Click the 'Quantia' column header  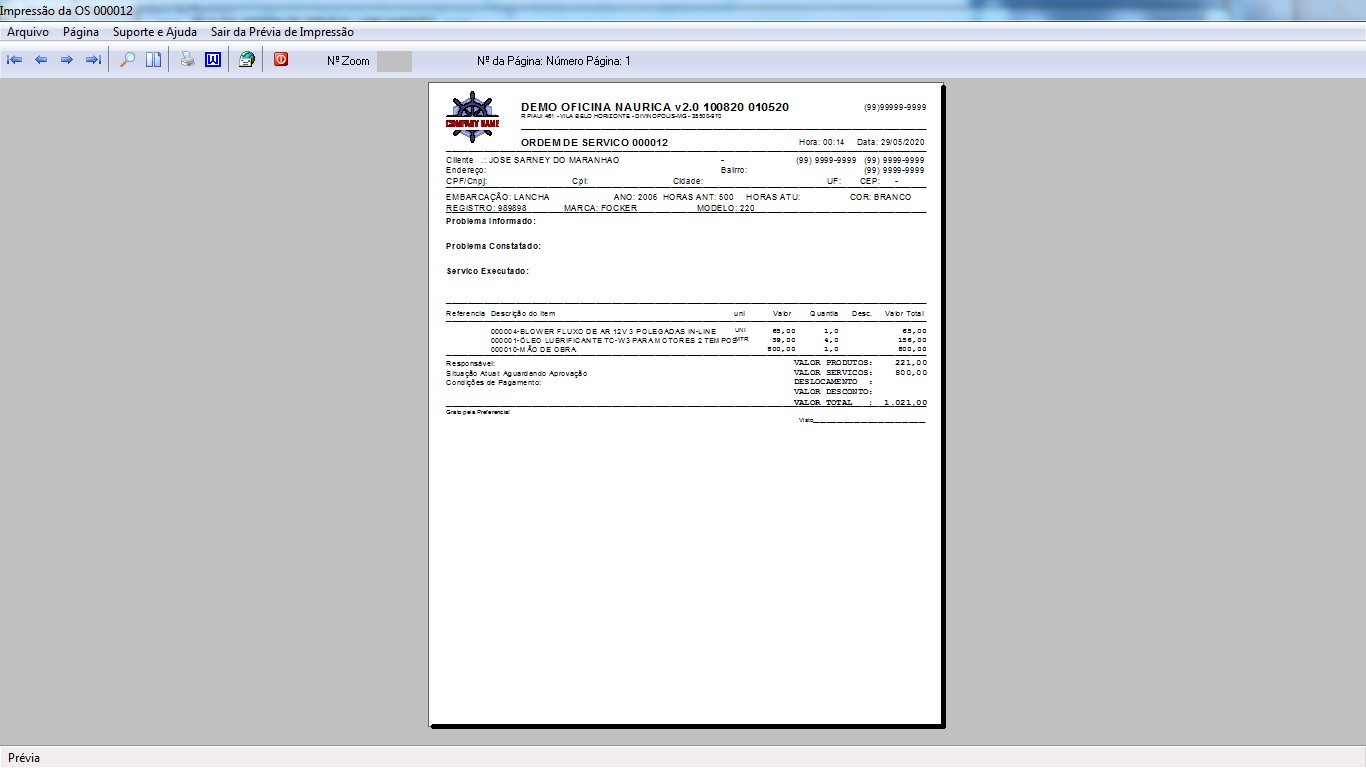(x=824, y=314)
